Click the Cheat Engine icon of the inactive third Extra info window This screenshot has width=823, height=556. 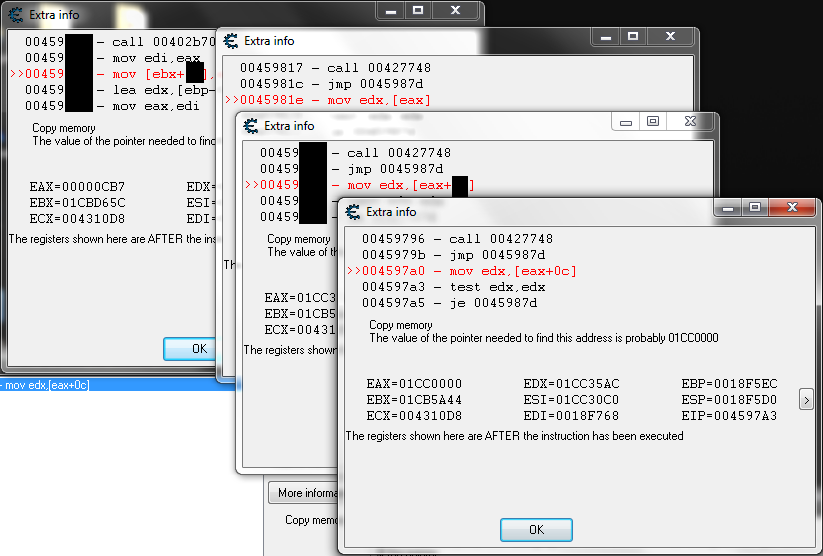[x=251, y=126]
